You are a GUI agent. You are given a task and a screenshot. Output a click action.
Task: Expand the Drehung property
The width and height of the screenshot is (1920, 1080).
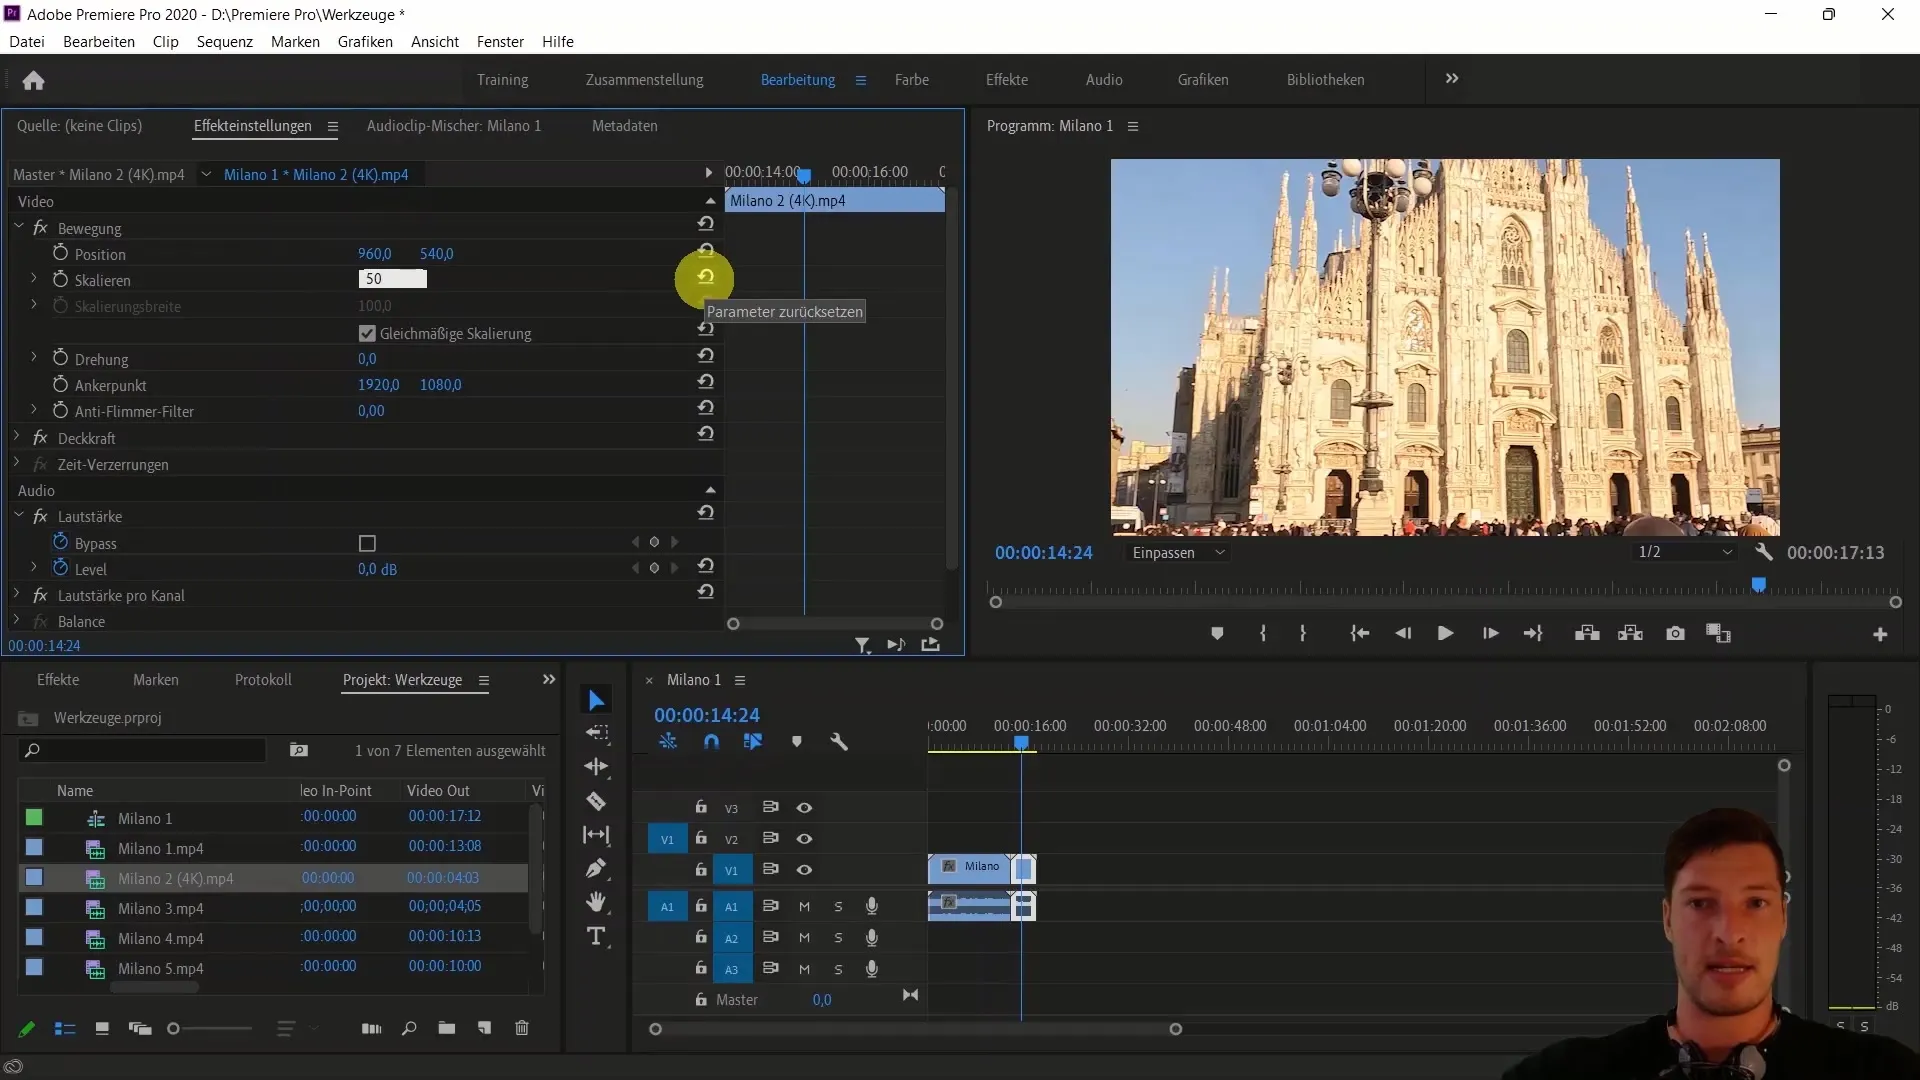pyautogui.click(x=34, y=357)
